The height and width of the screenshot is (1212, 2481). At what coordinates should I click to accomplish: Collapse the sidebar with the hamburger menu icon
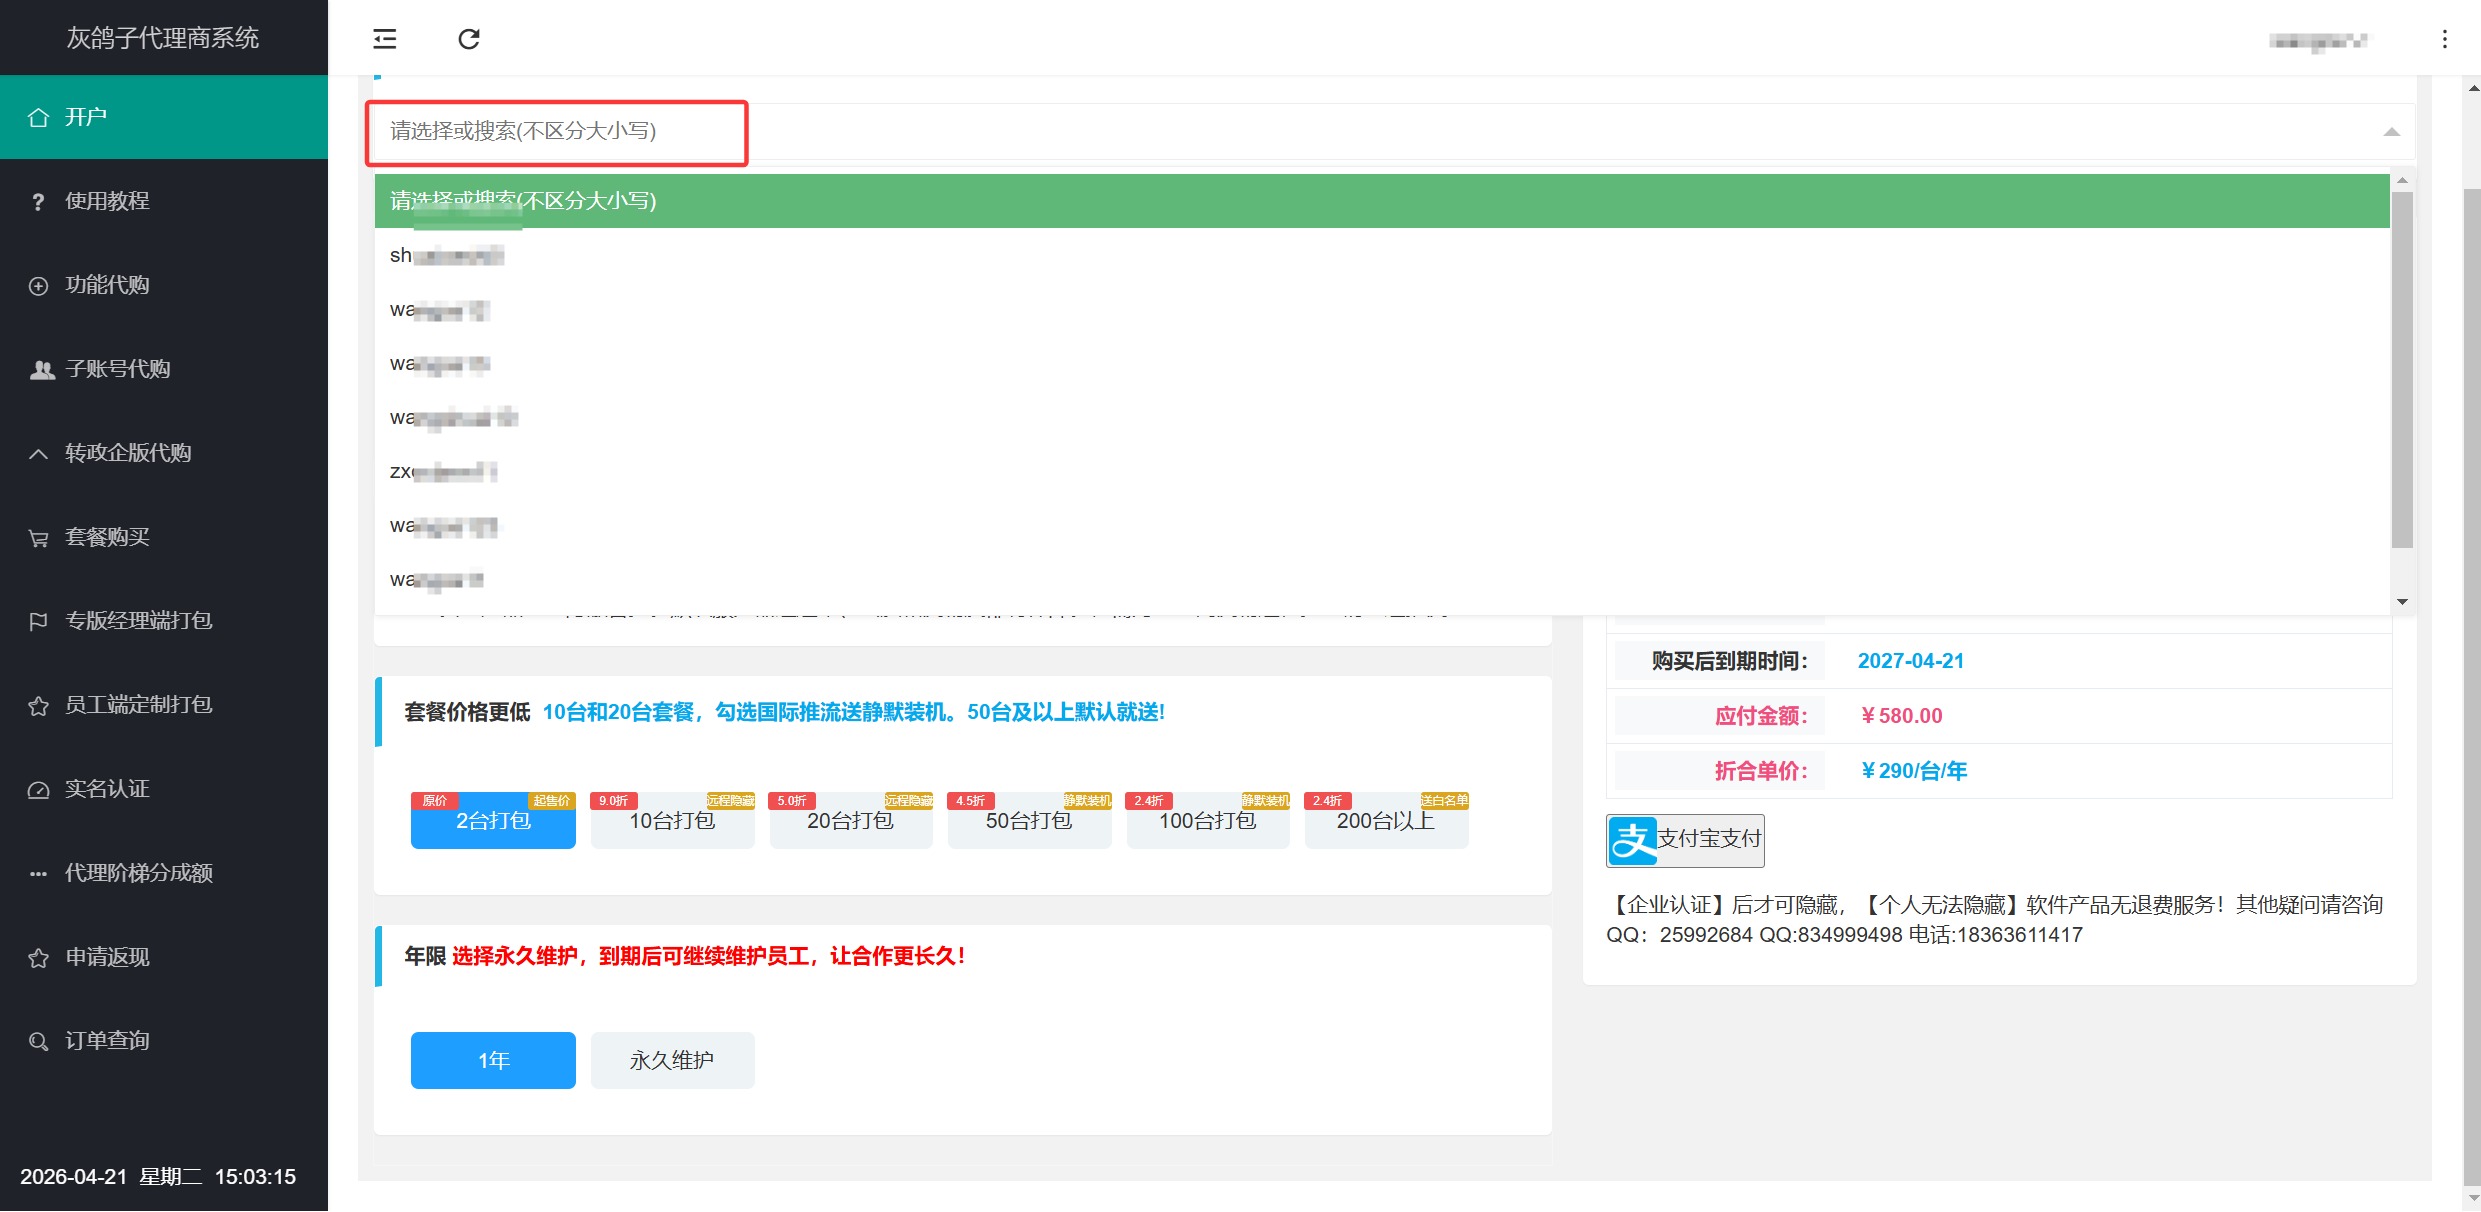click(385, 39)
